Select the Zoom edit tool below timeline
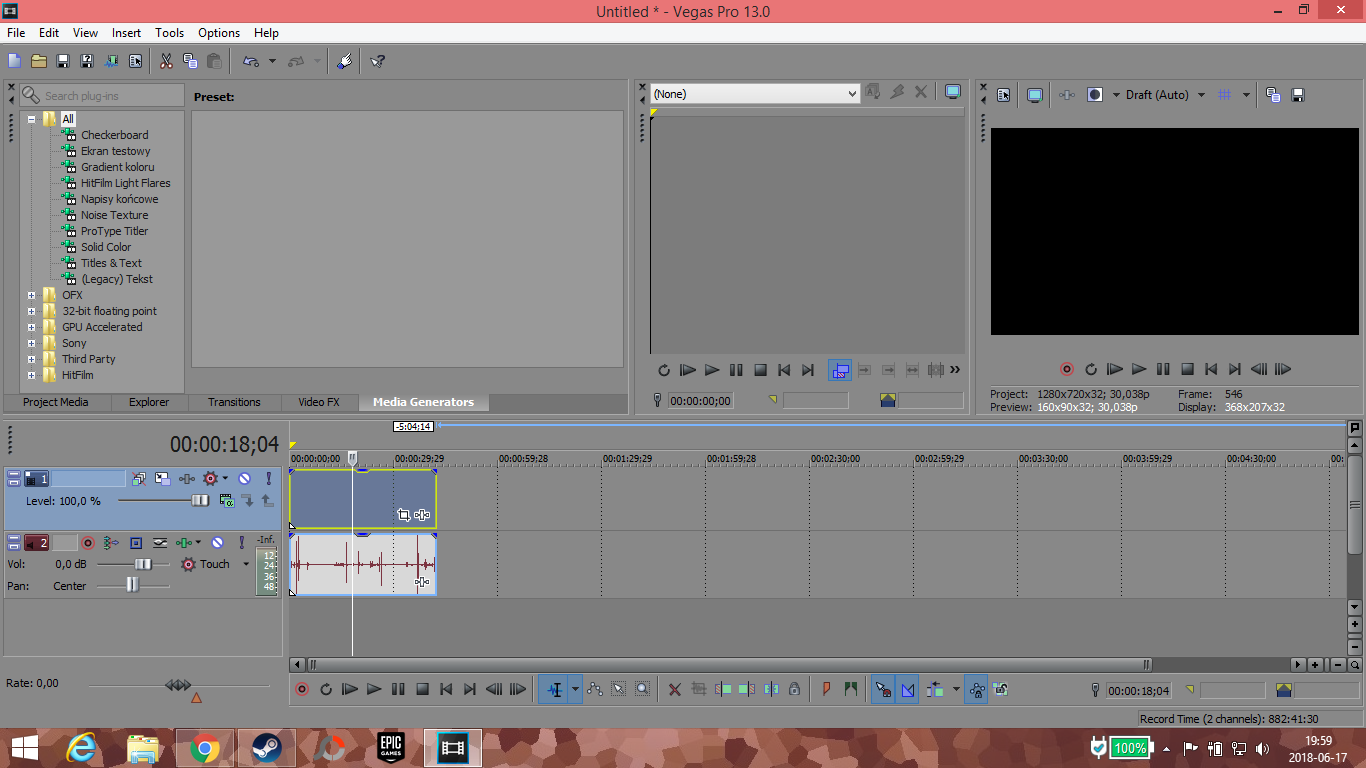 point(642,689)
